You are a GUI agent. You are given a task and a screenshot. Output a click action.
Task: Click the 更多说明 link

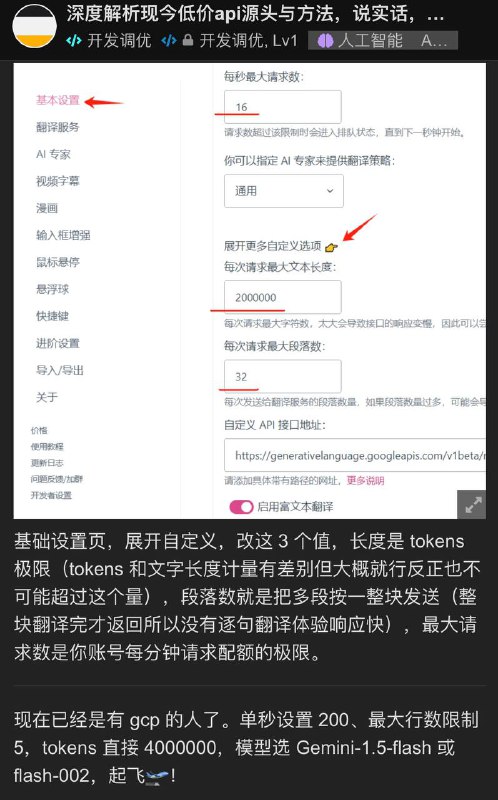(x=365, y=481)
